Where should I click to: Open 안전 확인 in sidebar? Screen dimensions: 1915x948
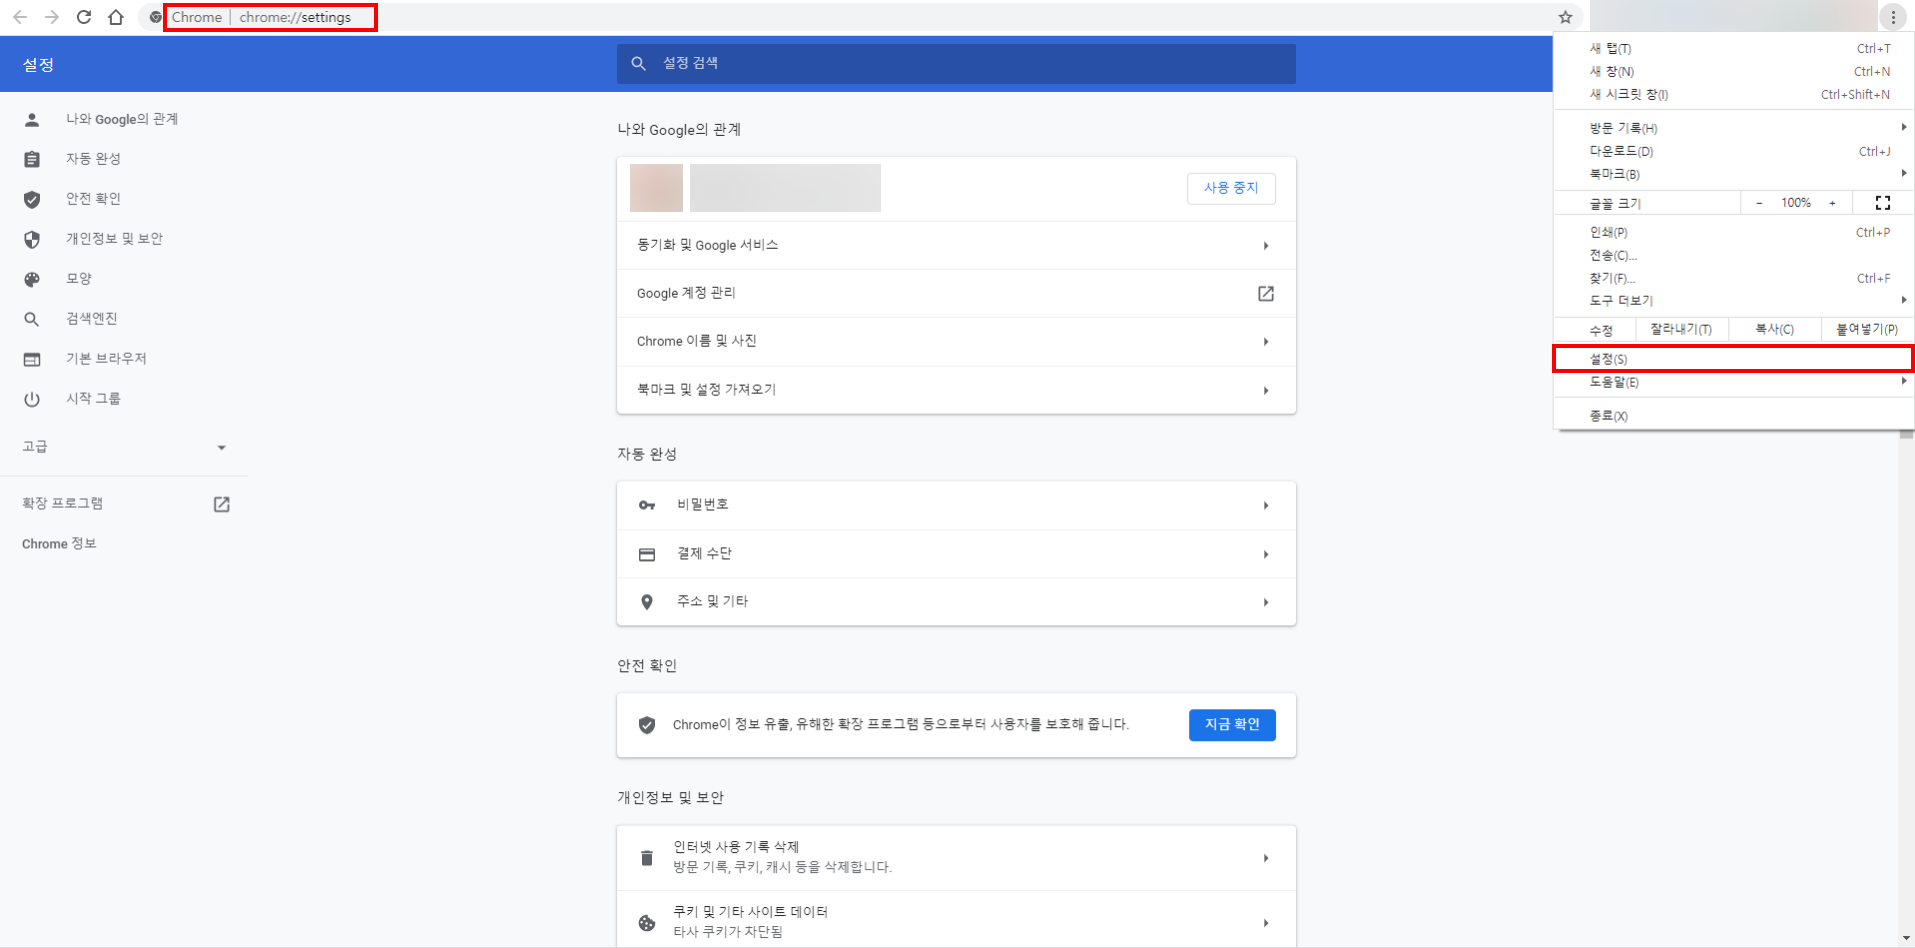pyautogui.click(x=93, y=199)
